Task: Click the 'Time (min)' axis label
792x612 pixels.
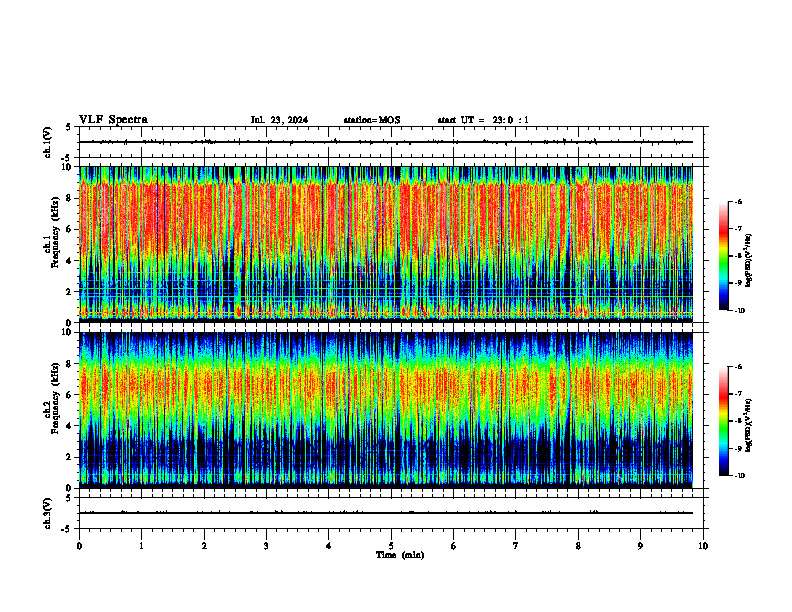Action: point(400,555)
